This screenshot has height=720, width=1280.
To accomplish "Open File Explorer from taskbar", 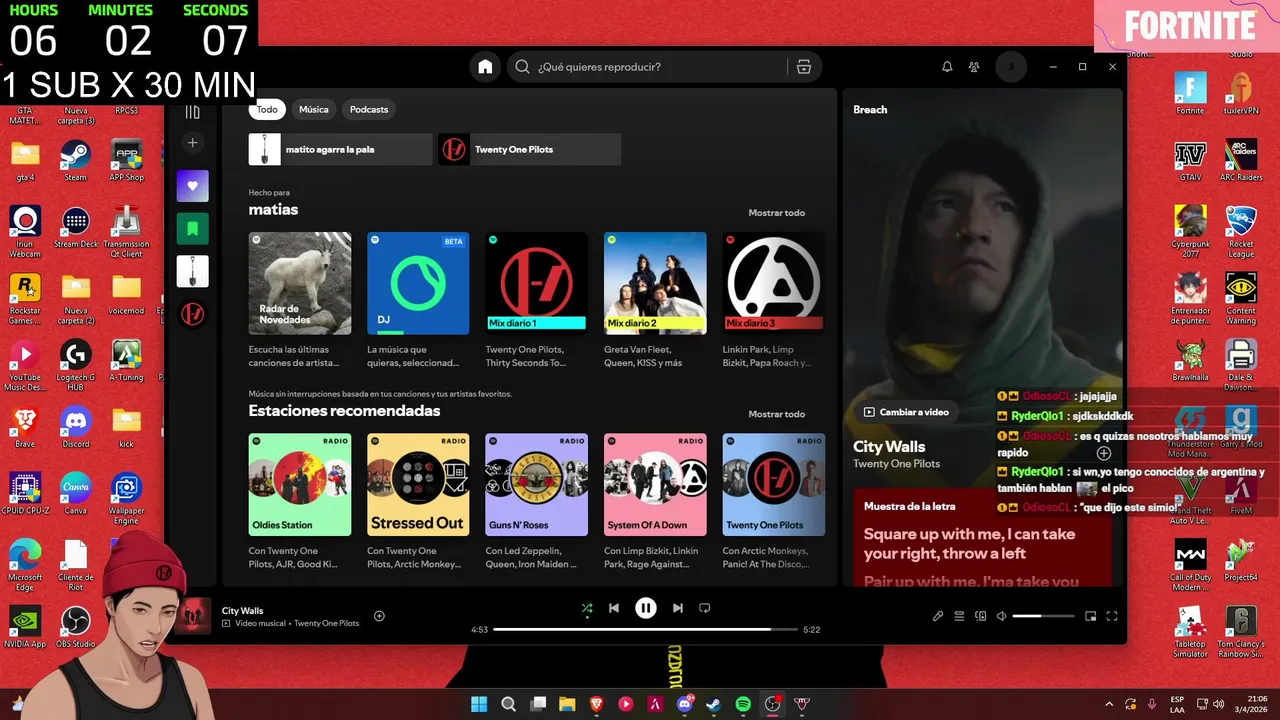I will 567,704.
